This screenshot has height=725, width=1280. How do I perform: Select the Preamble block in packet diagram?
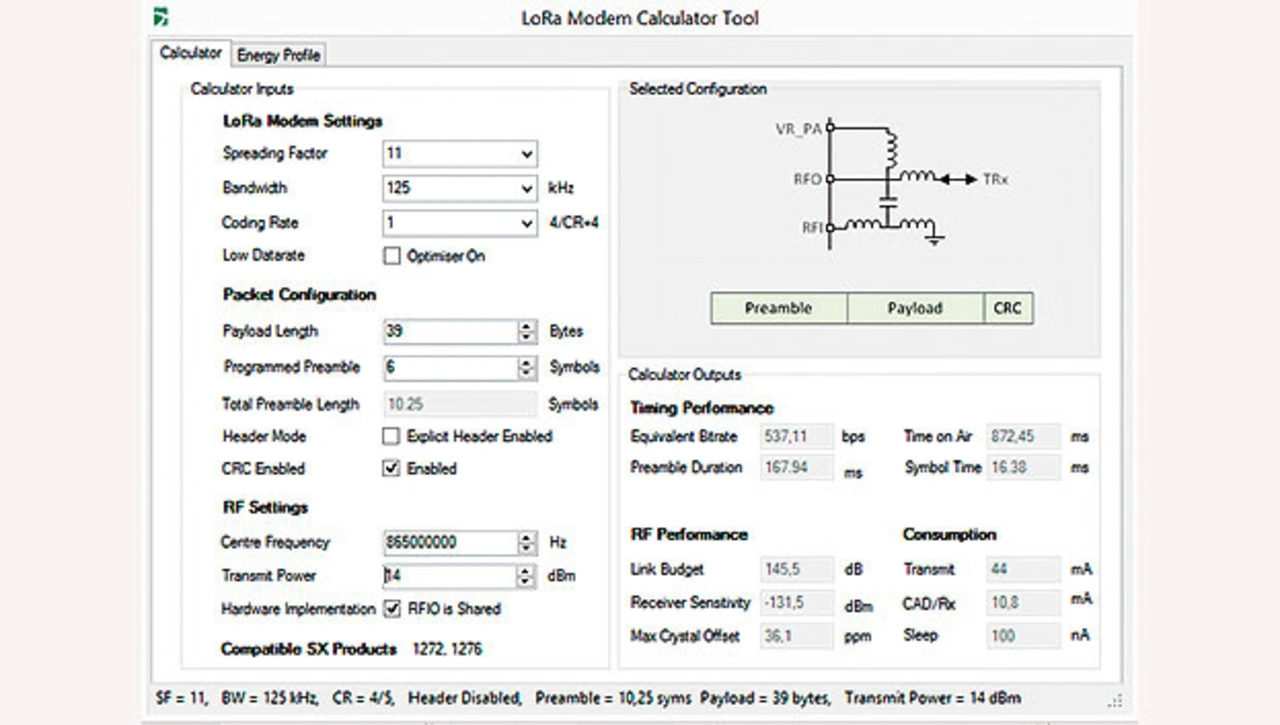tap(779, 308)
